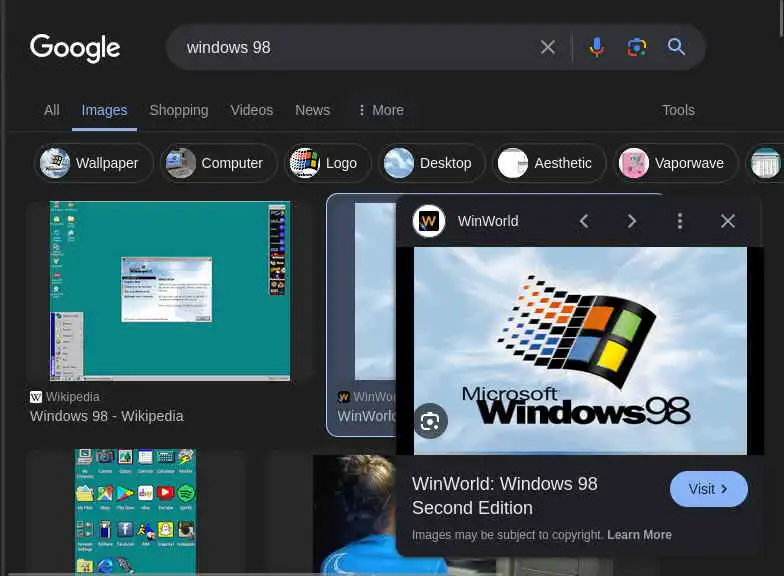Filter by the Desktop chip
Screen dimensions: 784x576
(x=432, y=163)
